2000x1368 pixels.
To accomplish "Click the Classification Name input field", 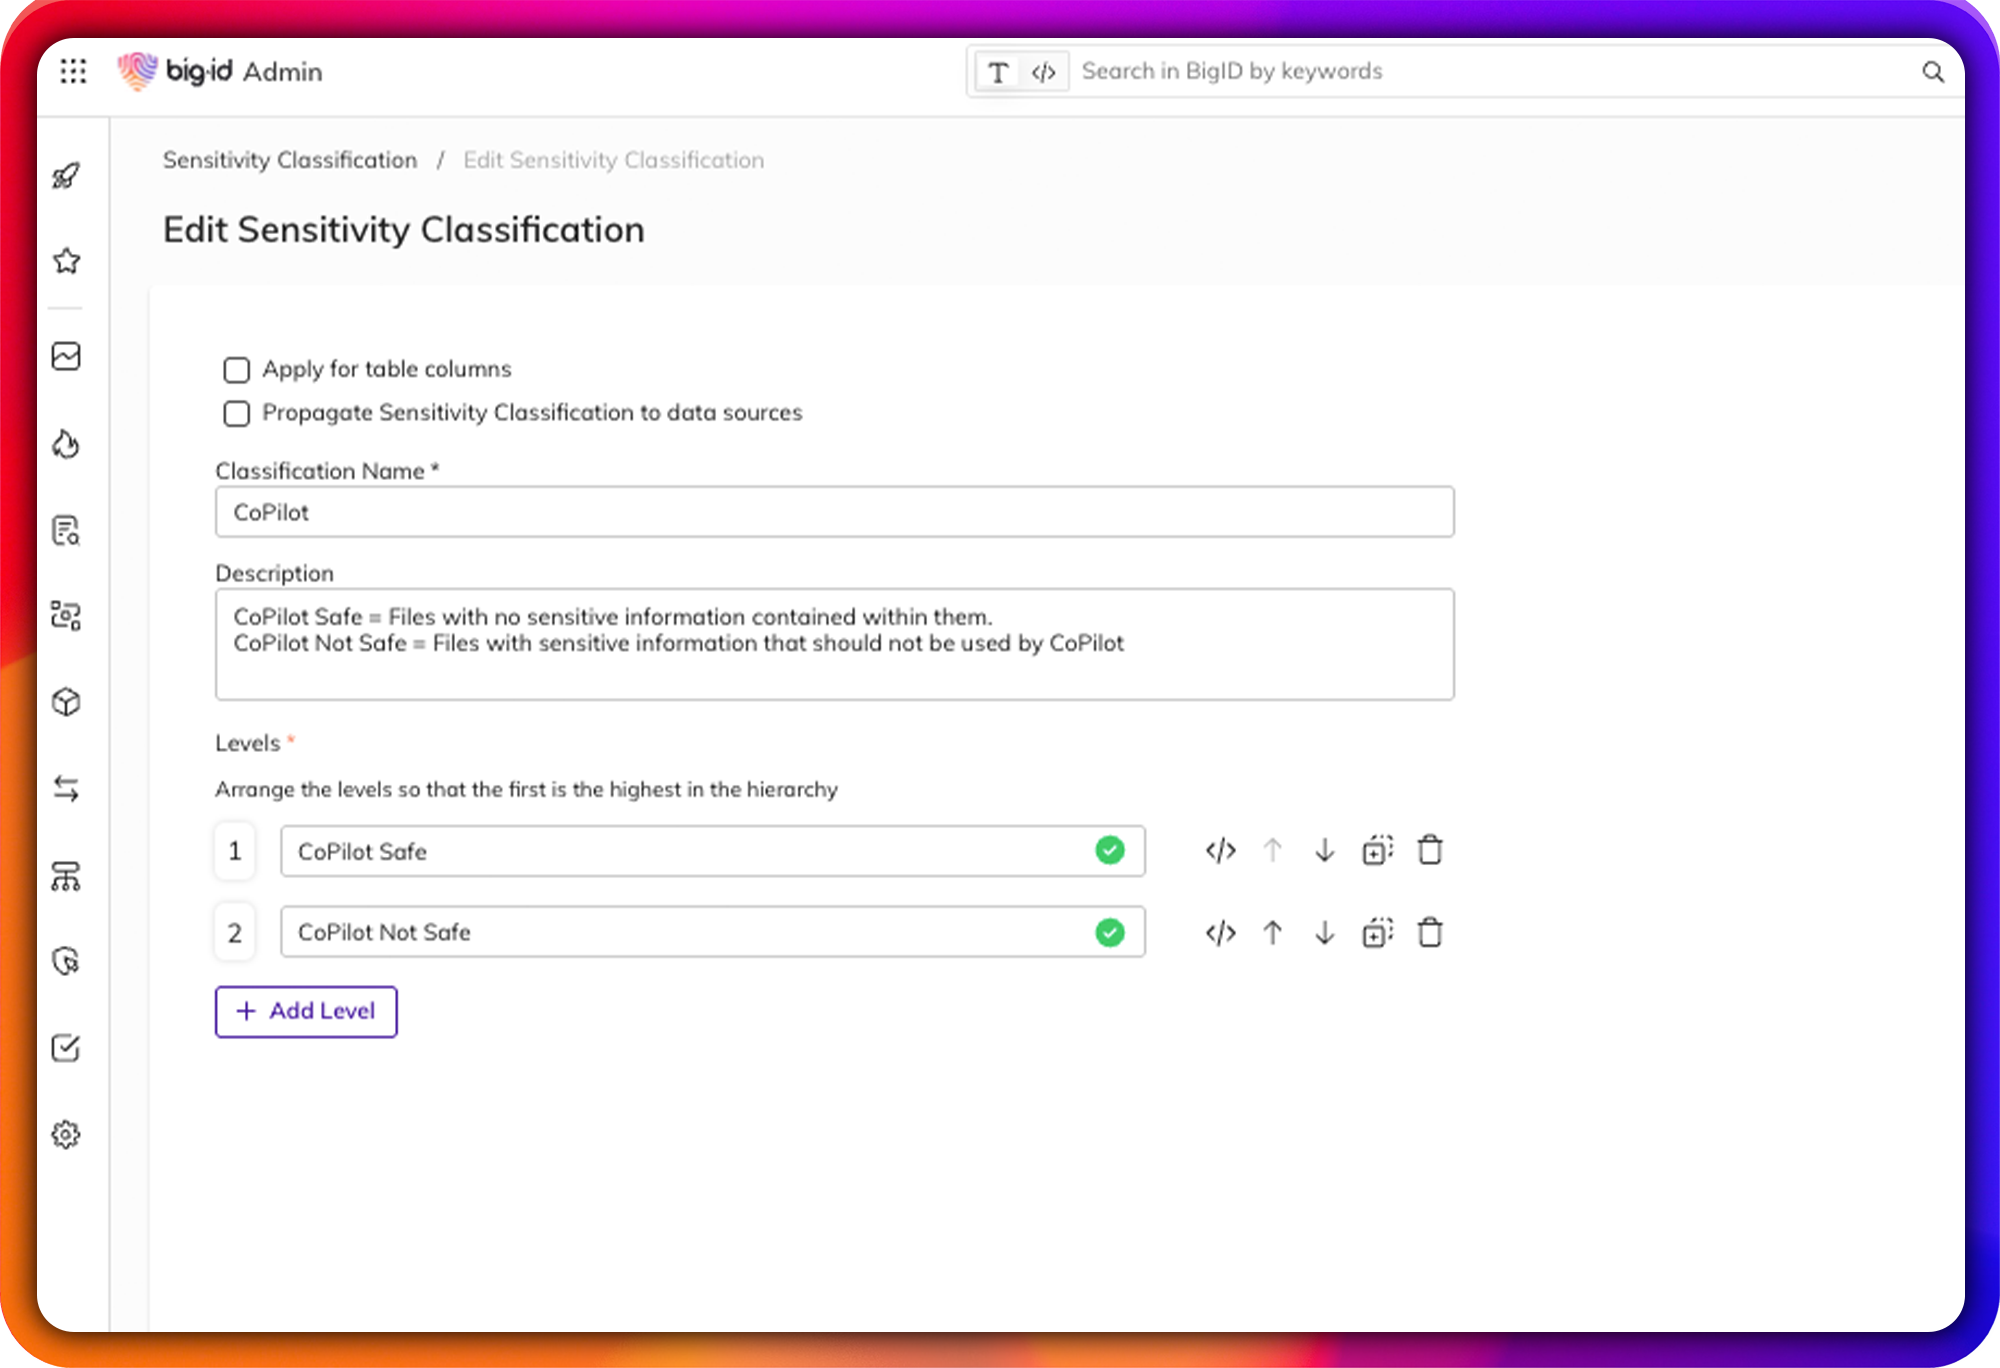I will [834, 512].
